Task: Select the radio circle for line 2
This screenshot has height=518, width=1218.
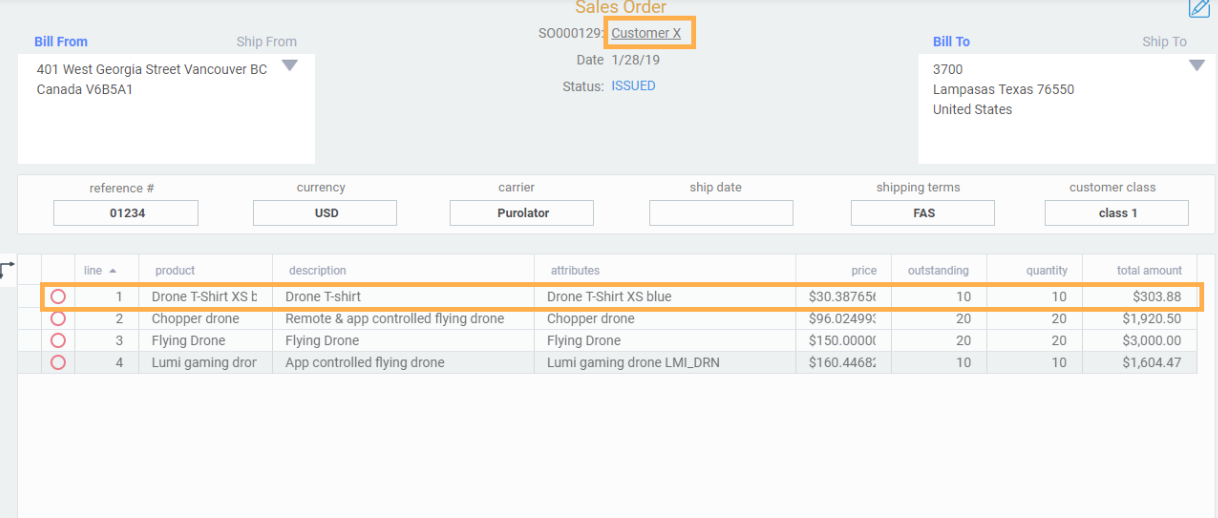Action: tap(58, 319)
